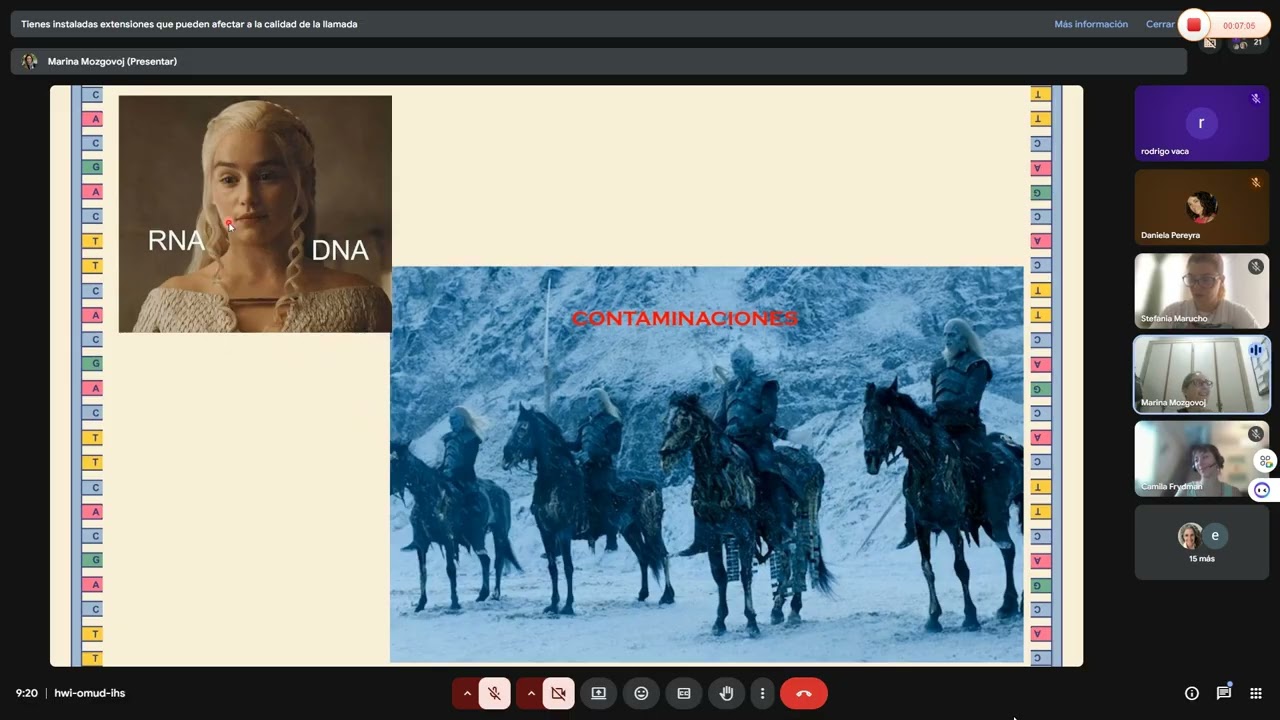Click the presenter avatar next to Marina Mozgovoj (Presentar)
The image size is (1280, 720).
tap(29, 61)
